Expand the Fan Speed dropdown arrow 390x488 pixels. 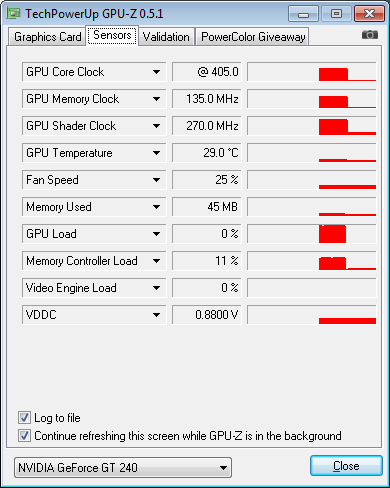click(156, 180)
